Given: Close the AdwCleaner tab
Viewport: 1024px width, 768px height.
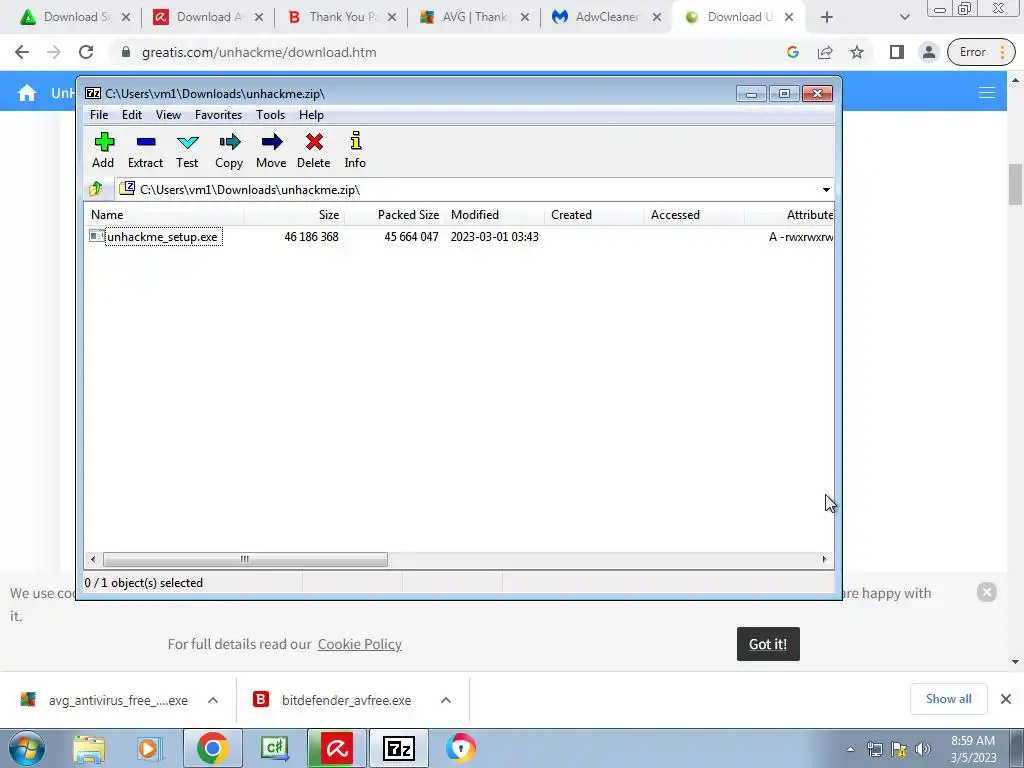Looking at the screenshot, I should pyautogui.click(x=657, y=17).
